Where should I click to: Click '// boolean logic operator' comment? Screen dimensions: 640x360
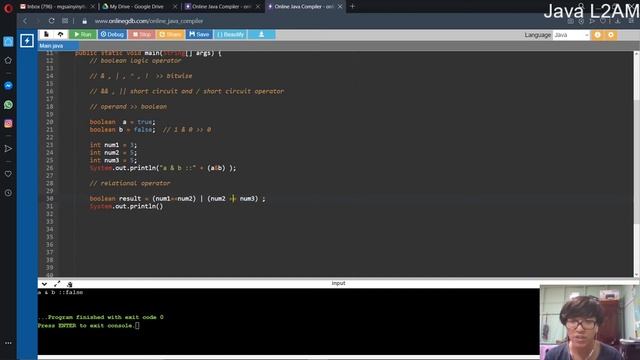tap(135, 60)
